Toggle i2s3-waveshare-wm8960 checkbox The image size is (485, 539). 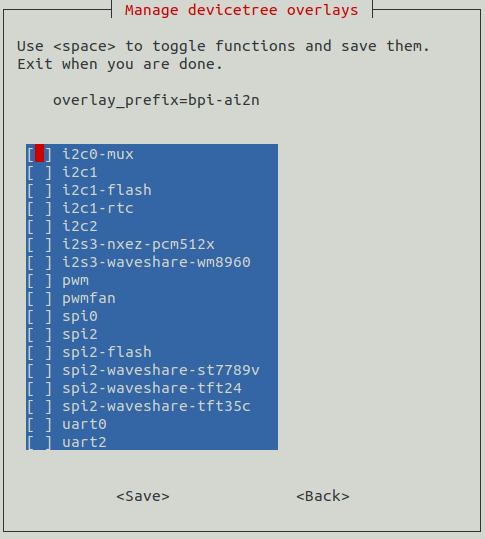click(40, 262)
